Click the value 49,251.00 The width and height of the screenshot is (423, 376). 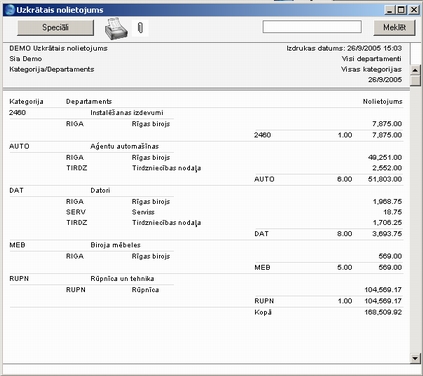point(385,157)
